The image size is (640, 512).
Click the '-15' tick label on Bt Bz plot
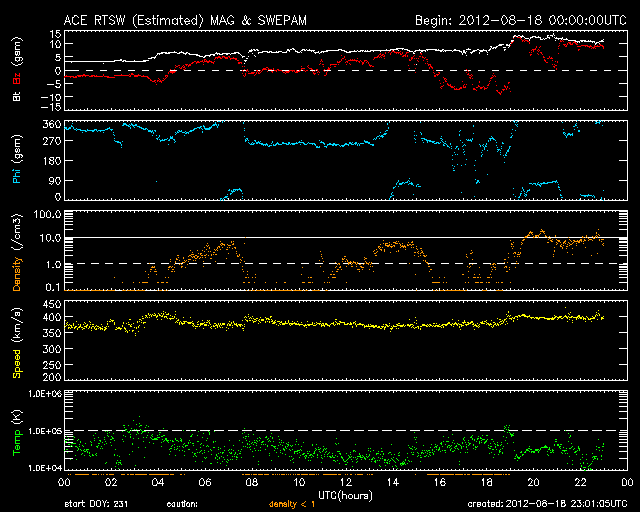tap(51, 107)
